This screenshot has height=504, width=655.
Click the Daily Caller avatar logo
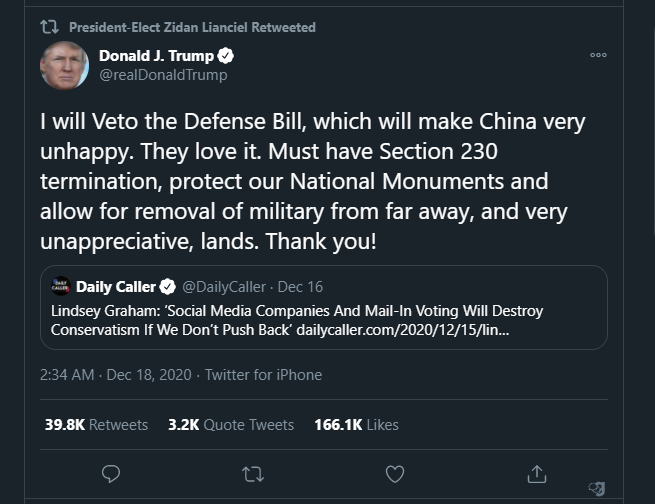tap(61, 287)
